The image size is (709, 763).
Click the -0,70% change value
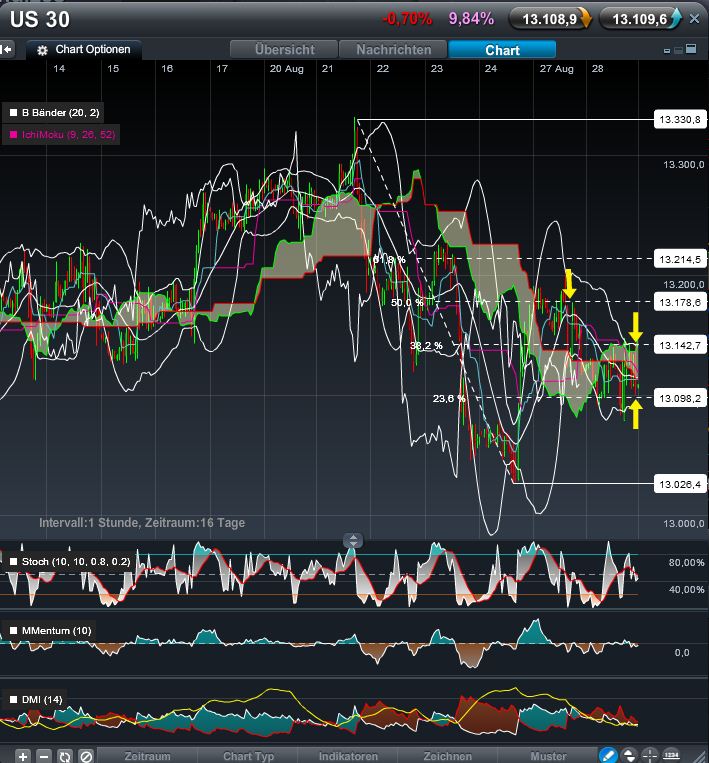point(407,19)
